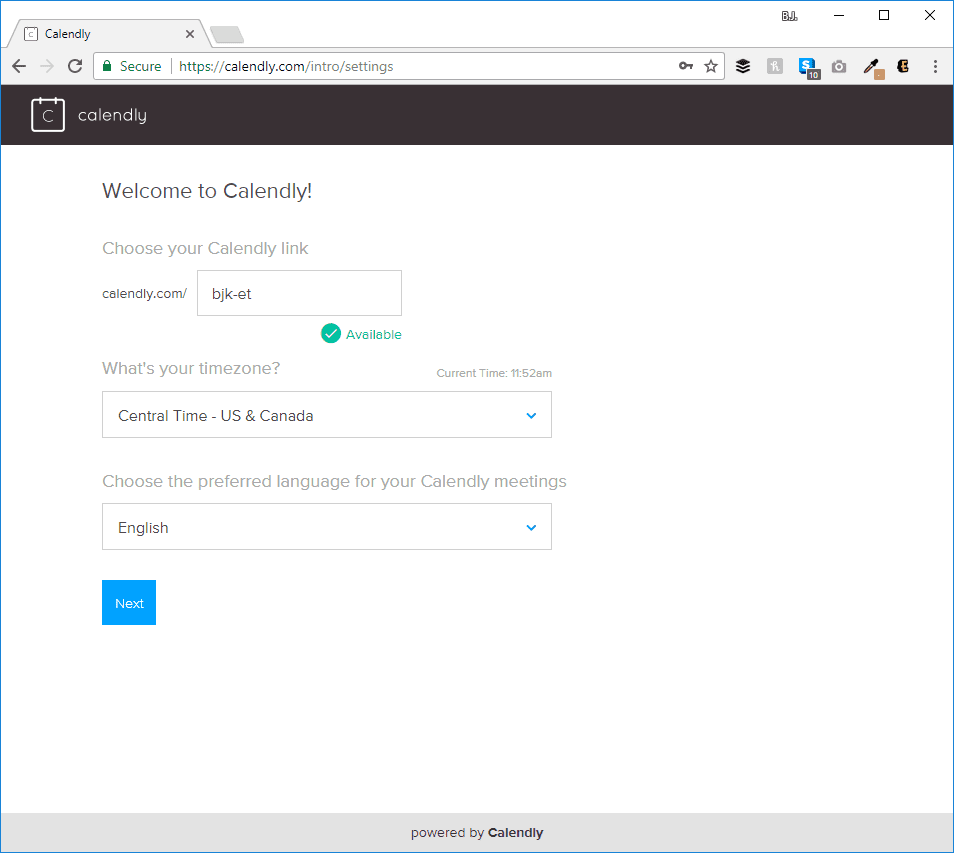Image resolution: width=954 pixels, height=853 pixels.
Task: Reload the page with the refresh icon
Action: (75, 66)
